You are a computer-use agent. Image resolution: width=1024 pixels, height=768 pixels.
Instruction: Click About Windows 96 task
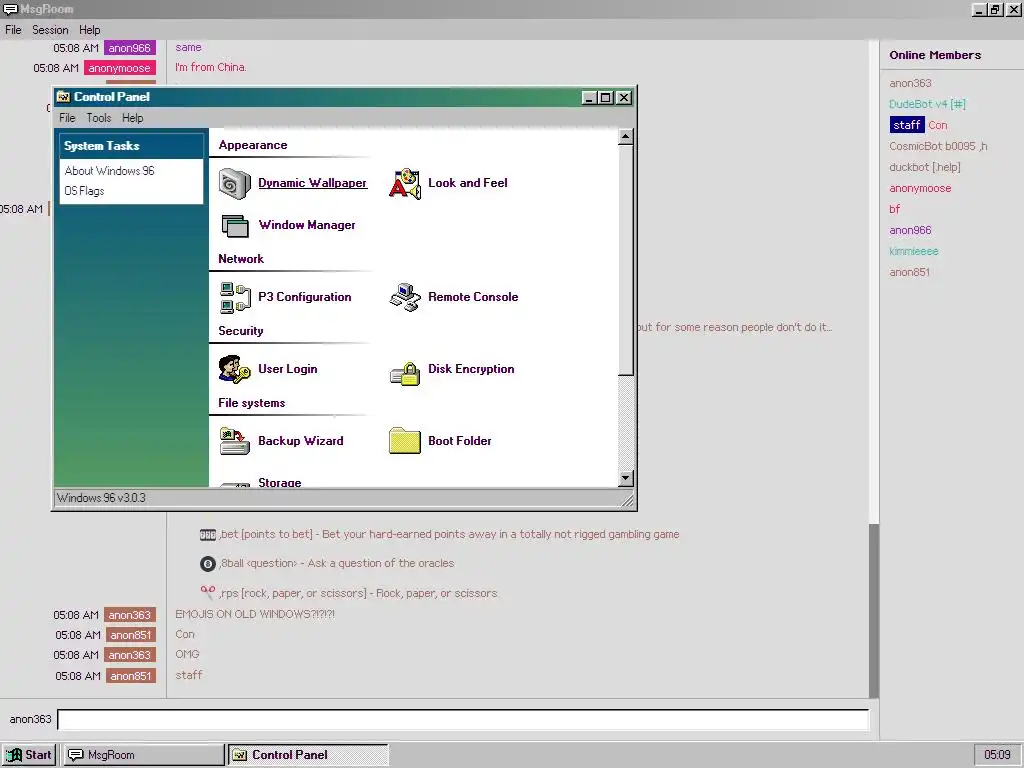pyautogui.click(x=110, y=171)
